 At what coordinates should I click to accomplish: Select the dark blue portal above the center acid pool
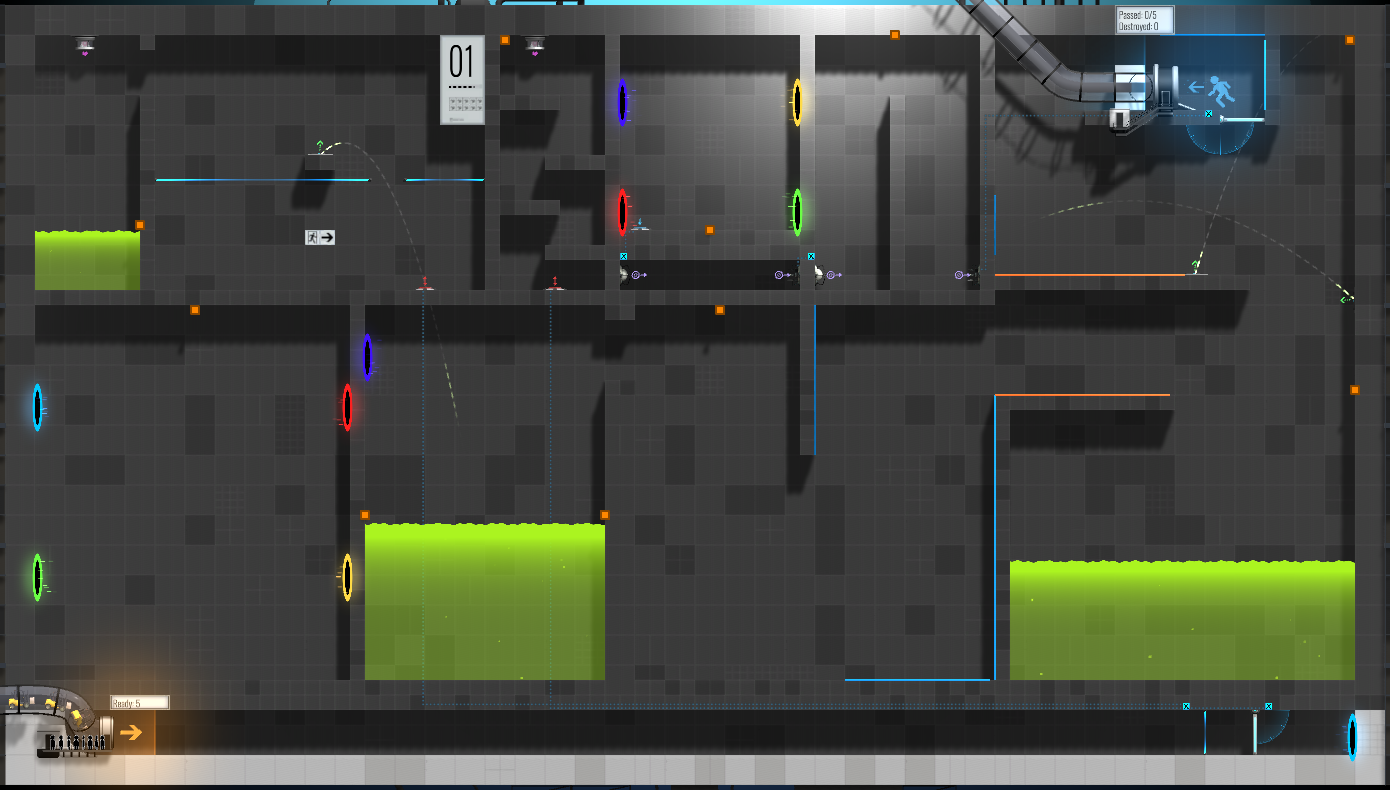coord(367,357)
